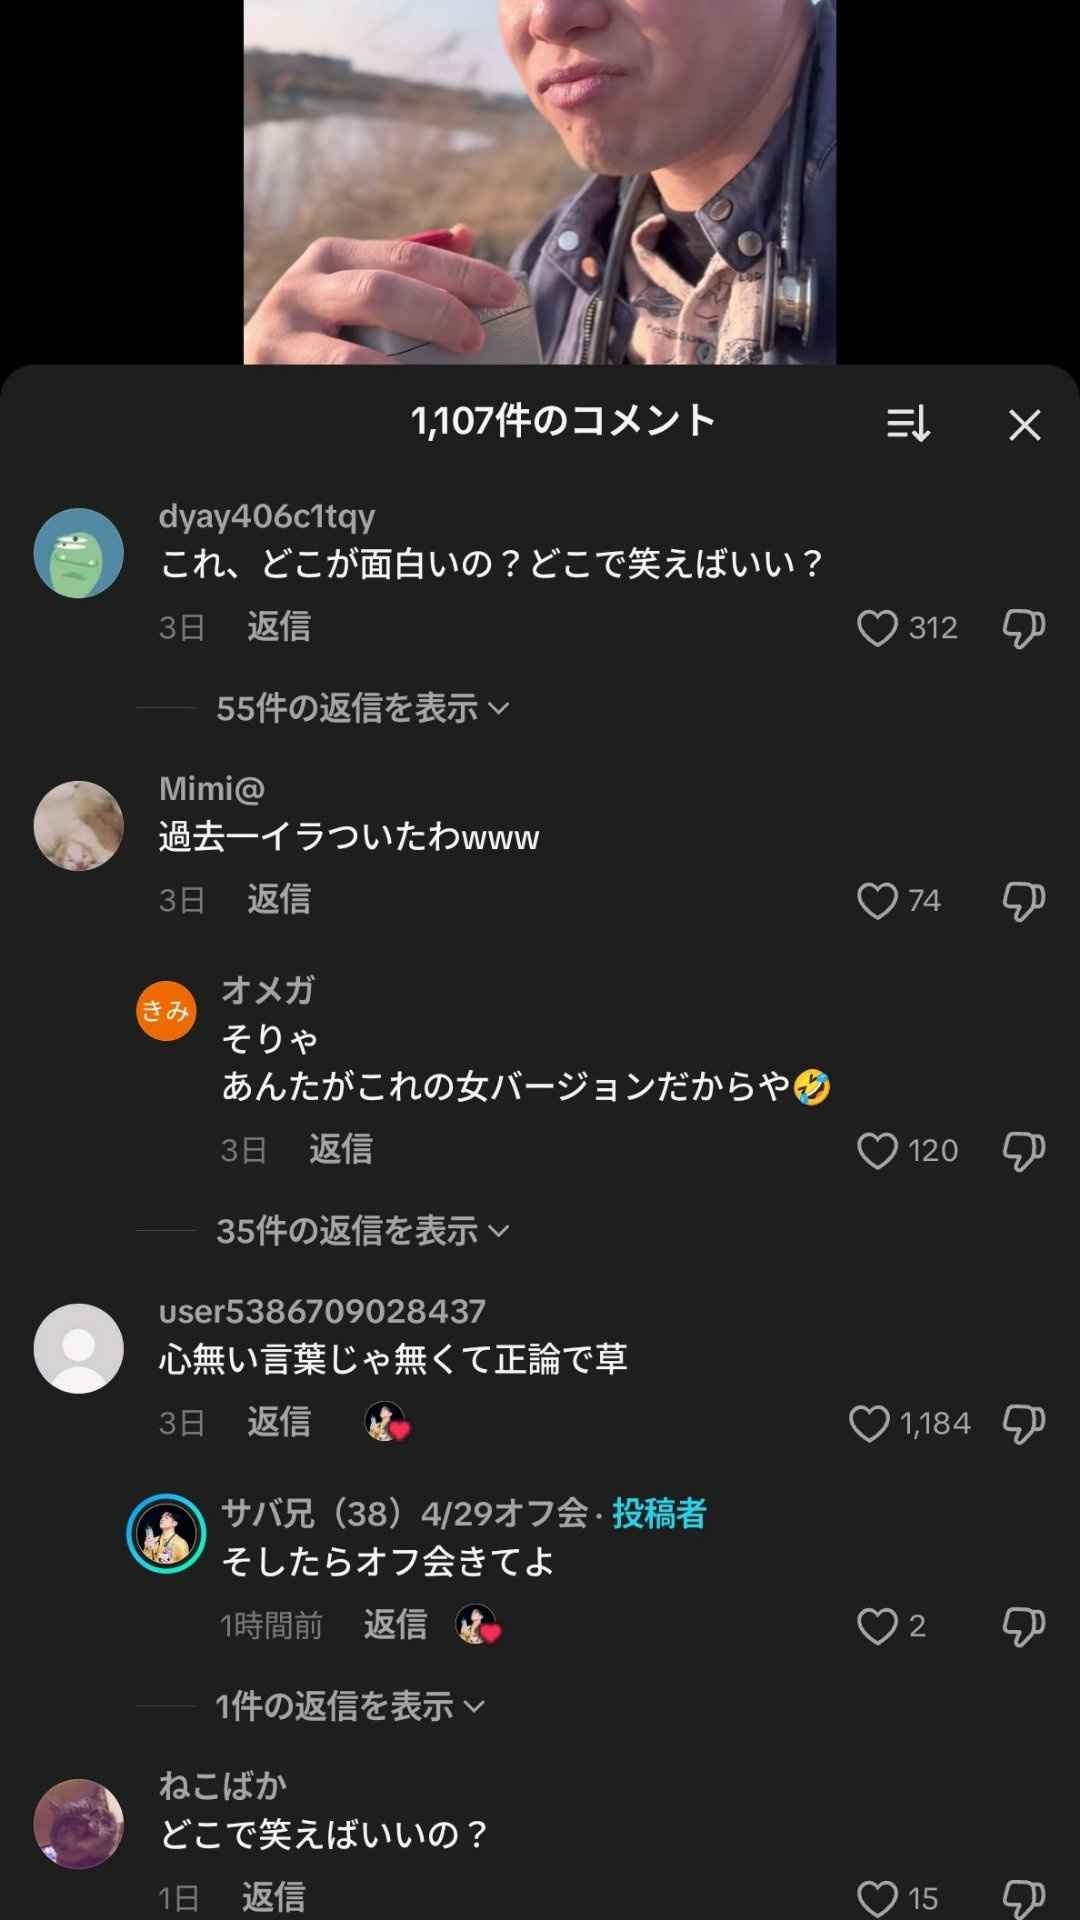
Task: Dislike Mimi@'s comment
Action: [1023, 901]
